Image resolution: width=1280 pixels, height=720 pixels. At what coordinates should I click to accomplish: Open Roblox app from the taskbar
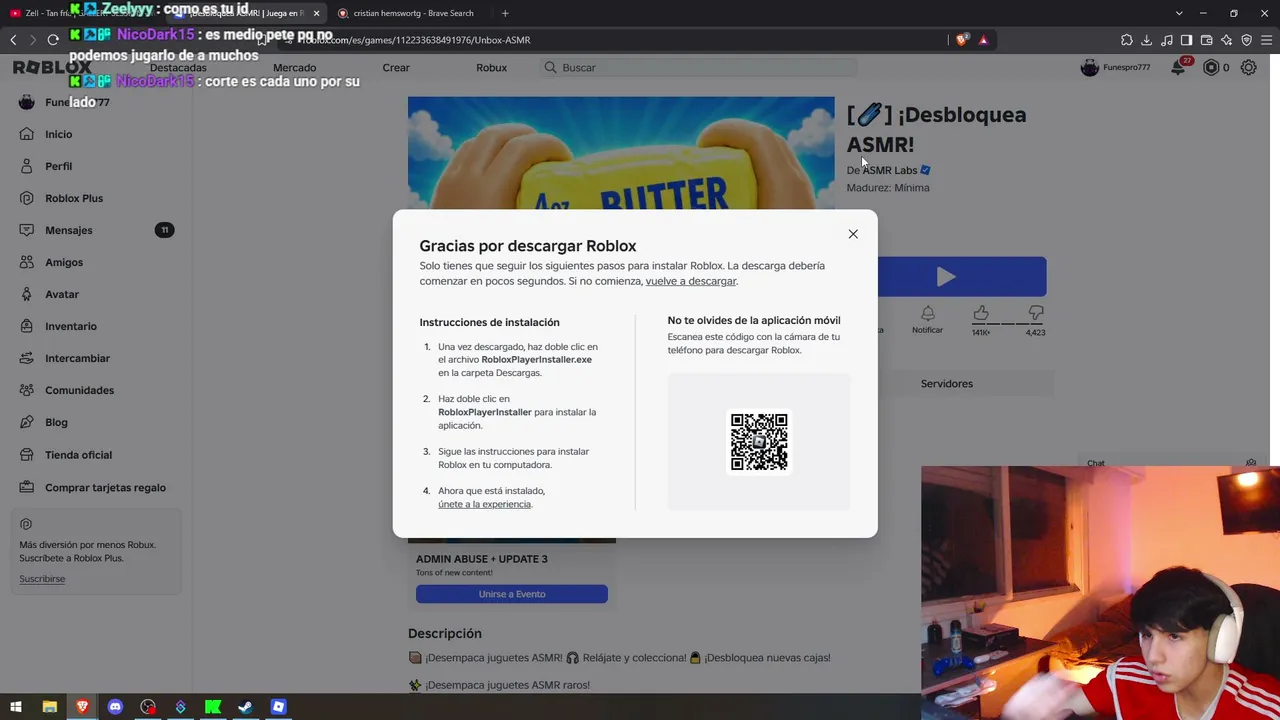click(278, 707)
